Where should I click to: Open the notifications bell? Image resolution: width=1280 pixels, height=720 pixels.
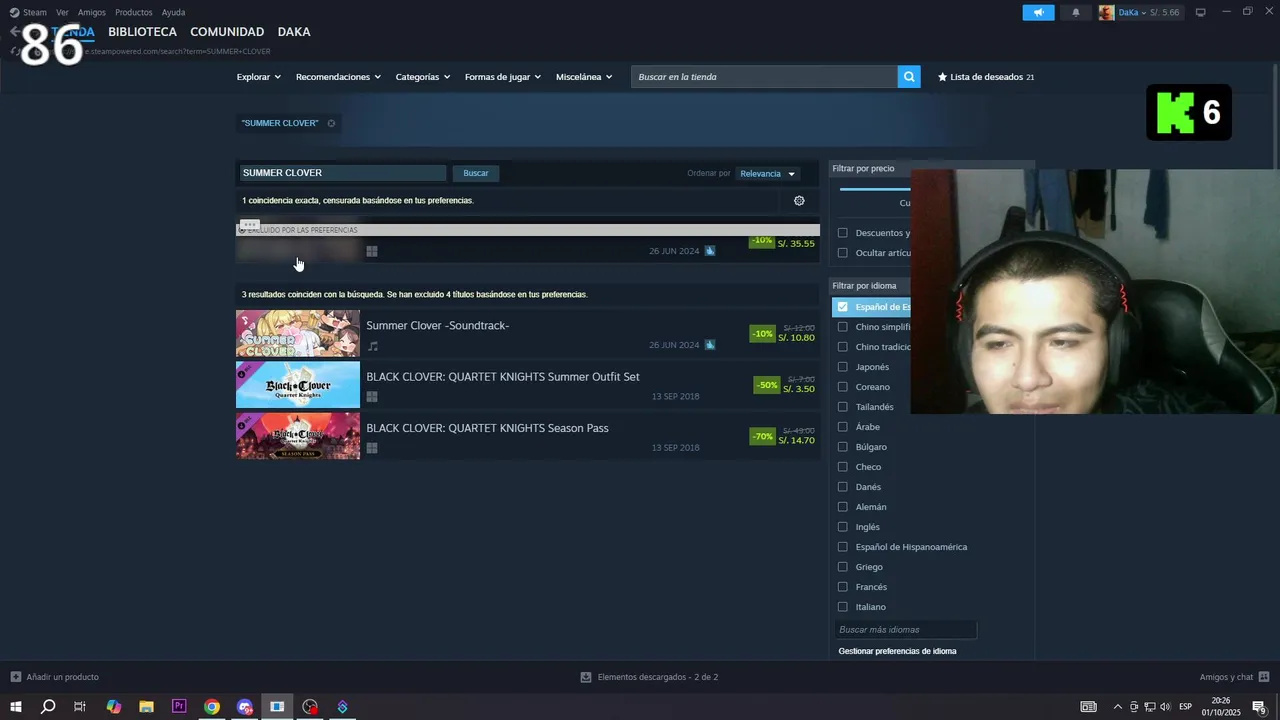coord(1076,12)
